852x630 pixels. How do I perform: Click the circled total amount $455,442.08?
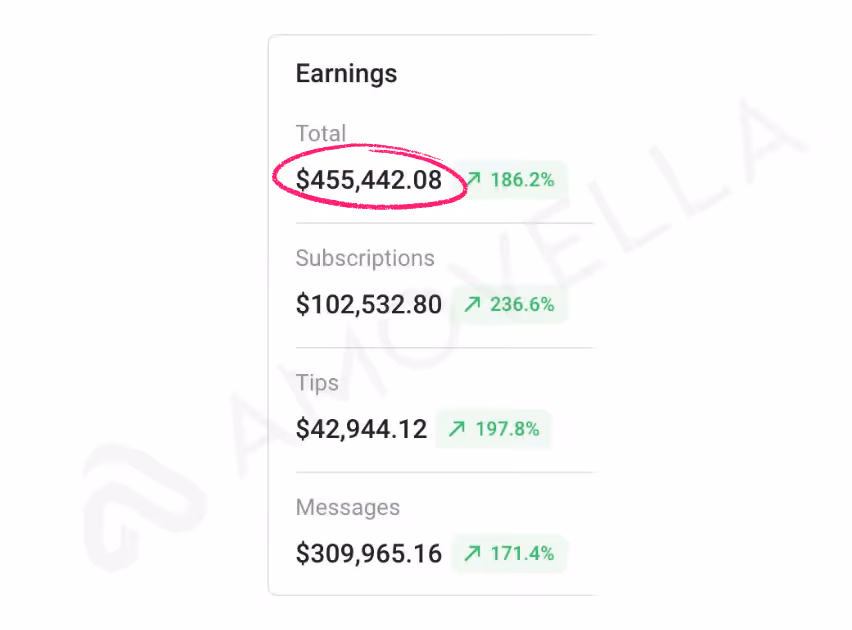pos(369,181)
